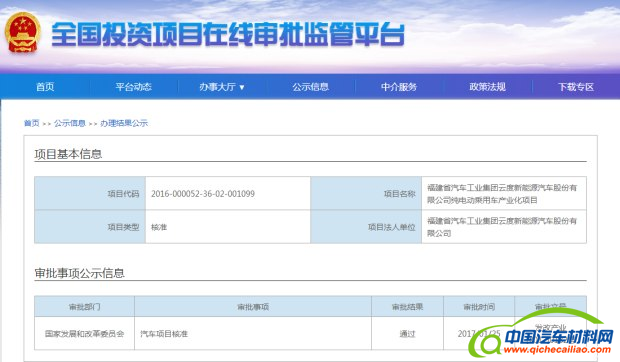
Task: Select the 项目基本信息 section heading
Action: (68, 154)
